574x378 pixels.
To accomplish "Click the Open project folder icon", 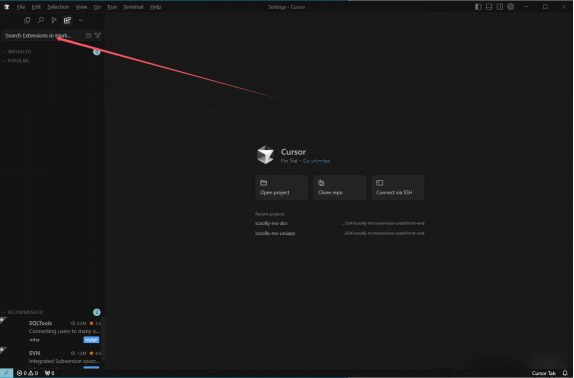I will pos(264,183).
